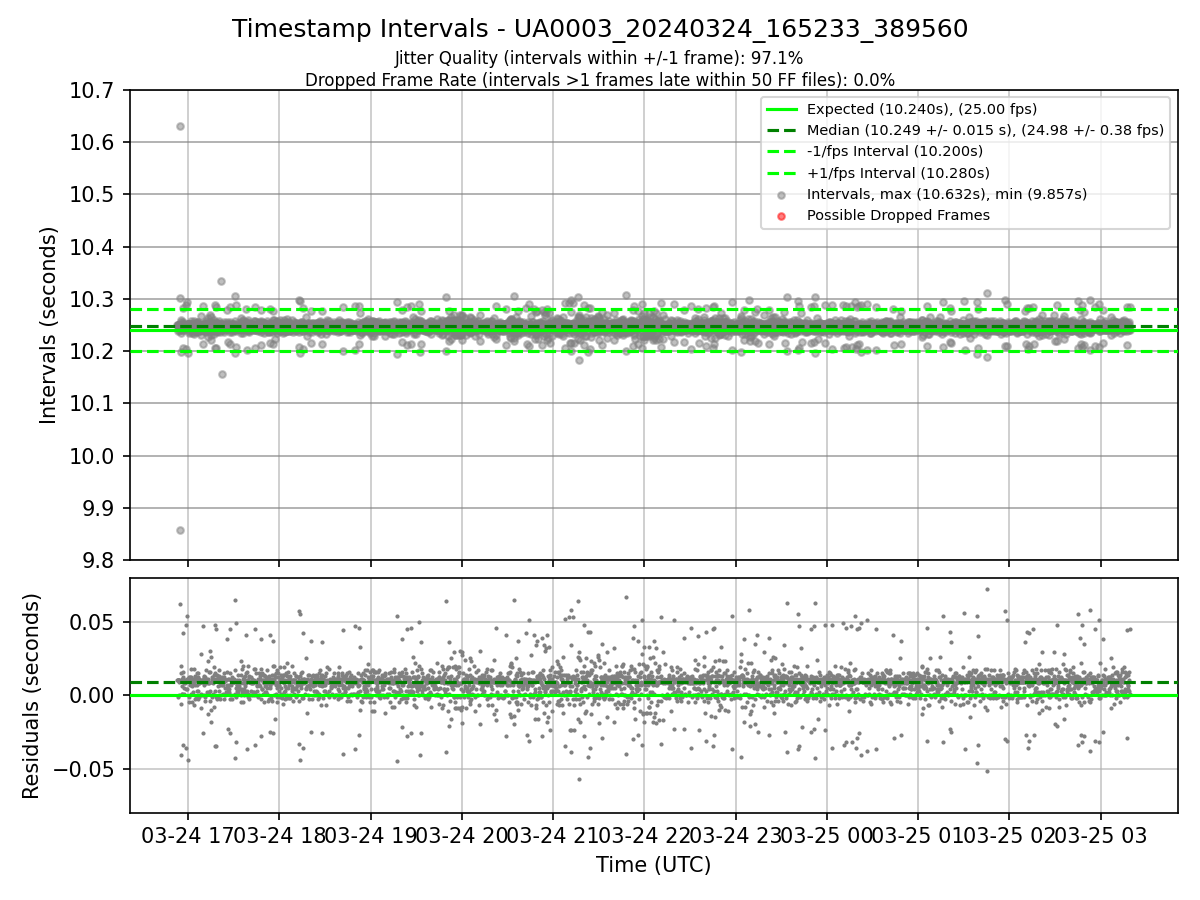The image size is (1200, 900).
Task: Click the solid green 'Expected' legend line sample
Action: click(x=782, y=110)
